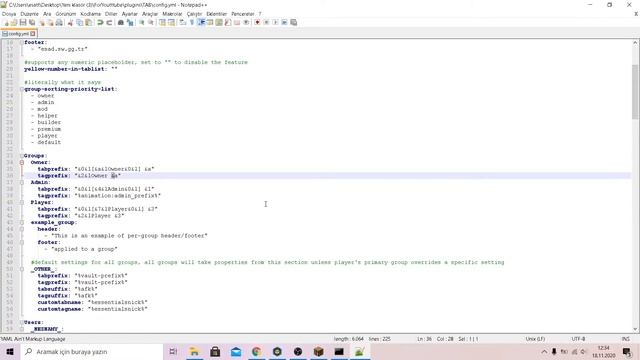Viewport: 640px width, 360px height.
Task: Click in the taskbar search box
Action: [x=91, y=351]
